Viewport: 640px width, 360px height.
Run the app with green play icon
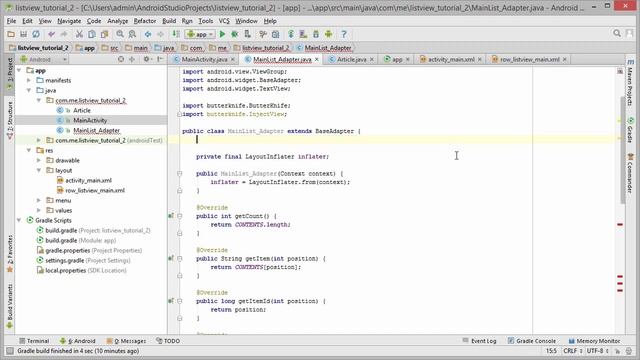click(222, 34)
